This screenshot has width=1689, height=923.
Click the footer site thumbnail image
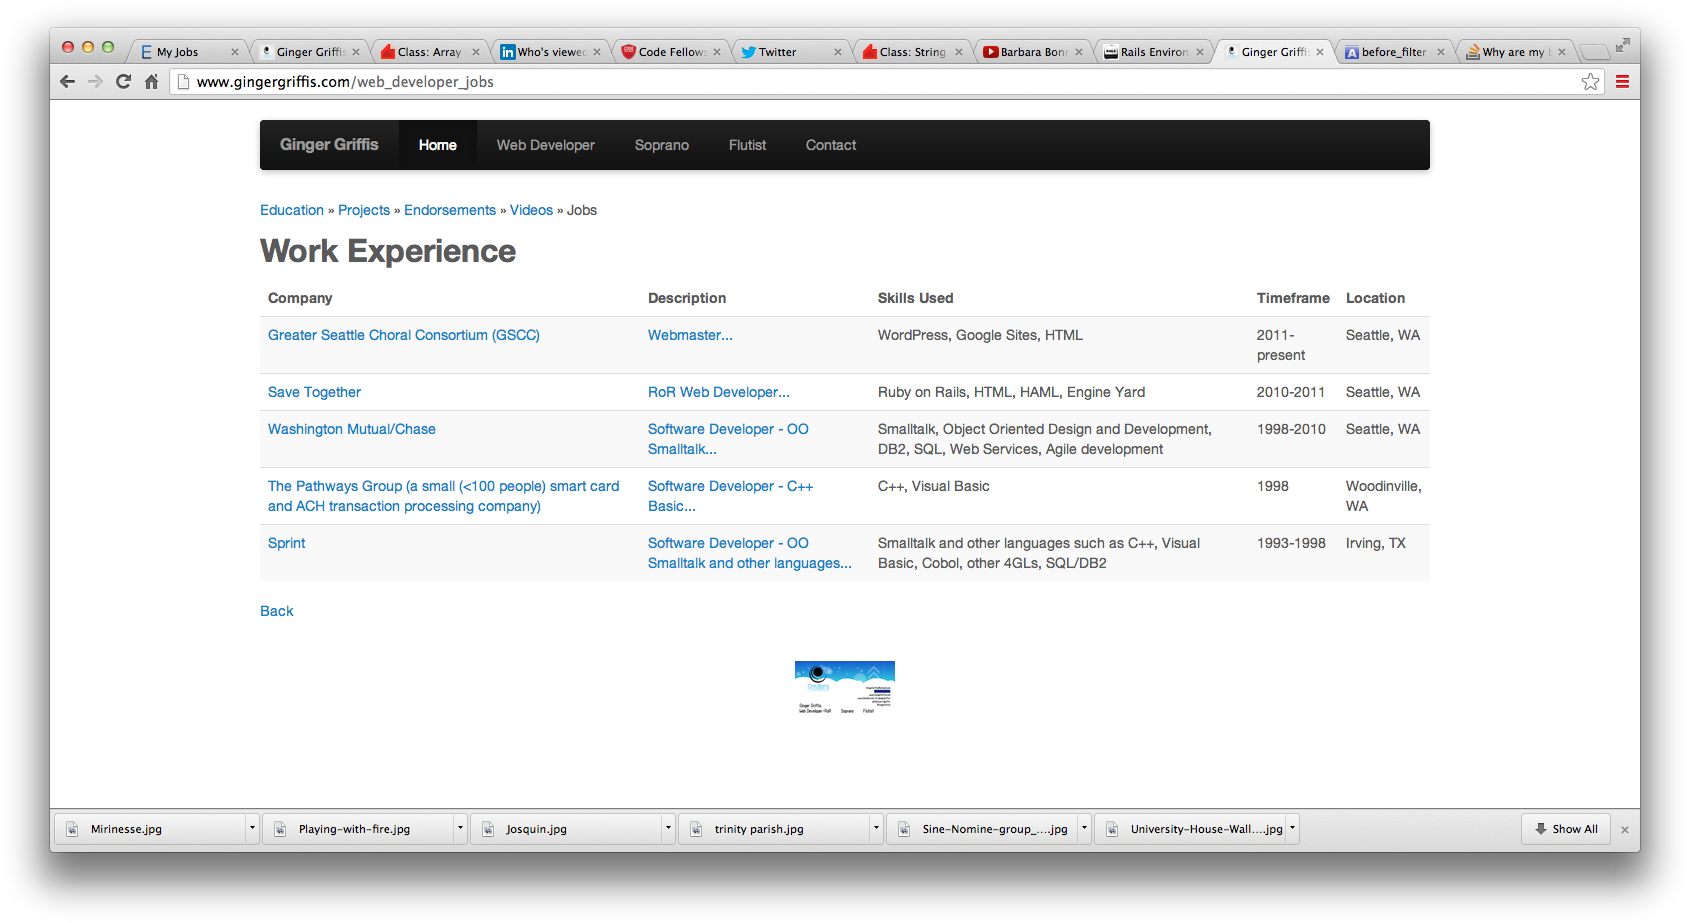click(845, 687)
